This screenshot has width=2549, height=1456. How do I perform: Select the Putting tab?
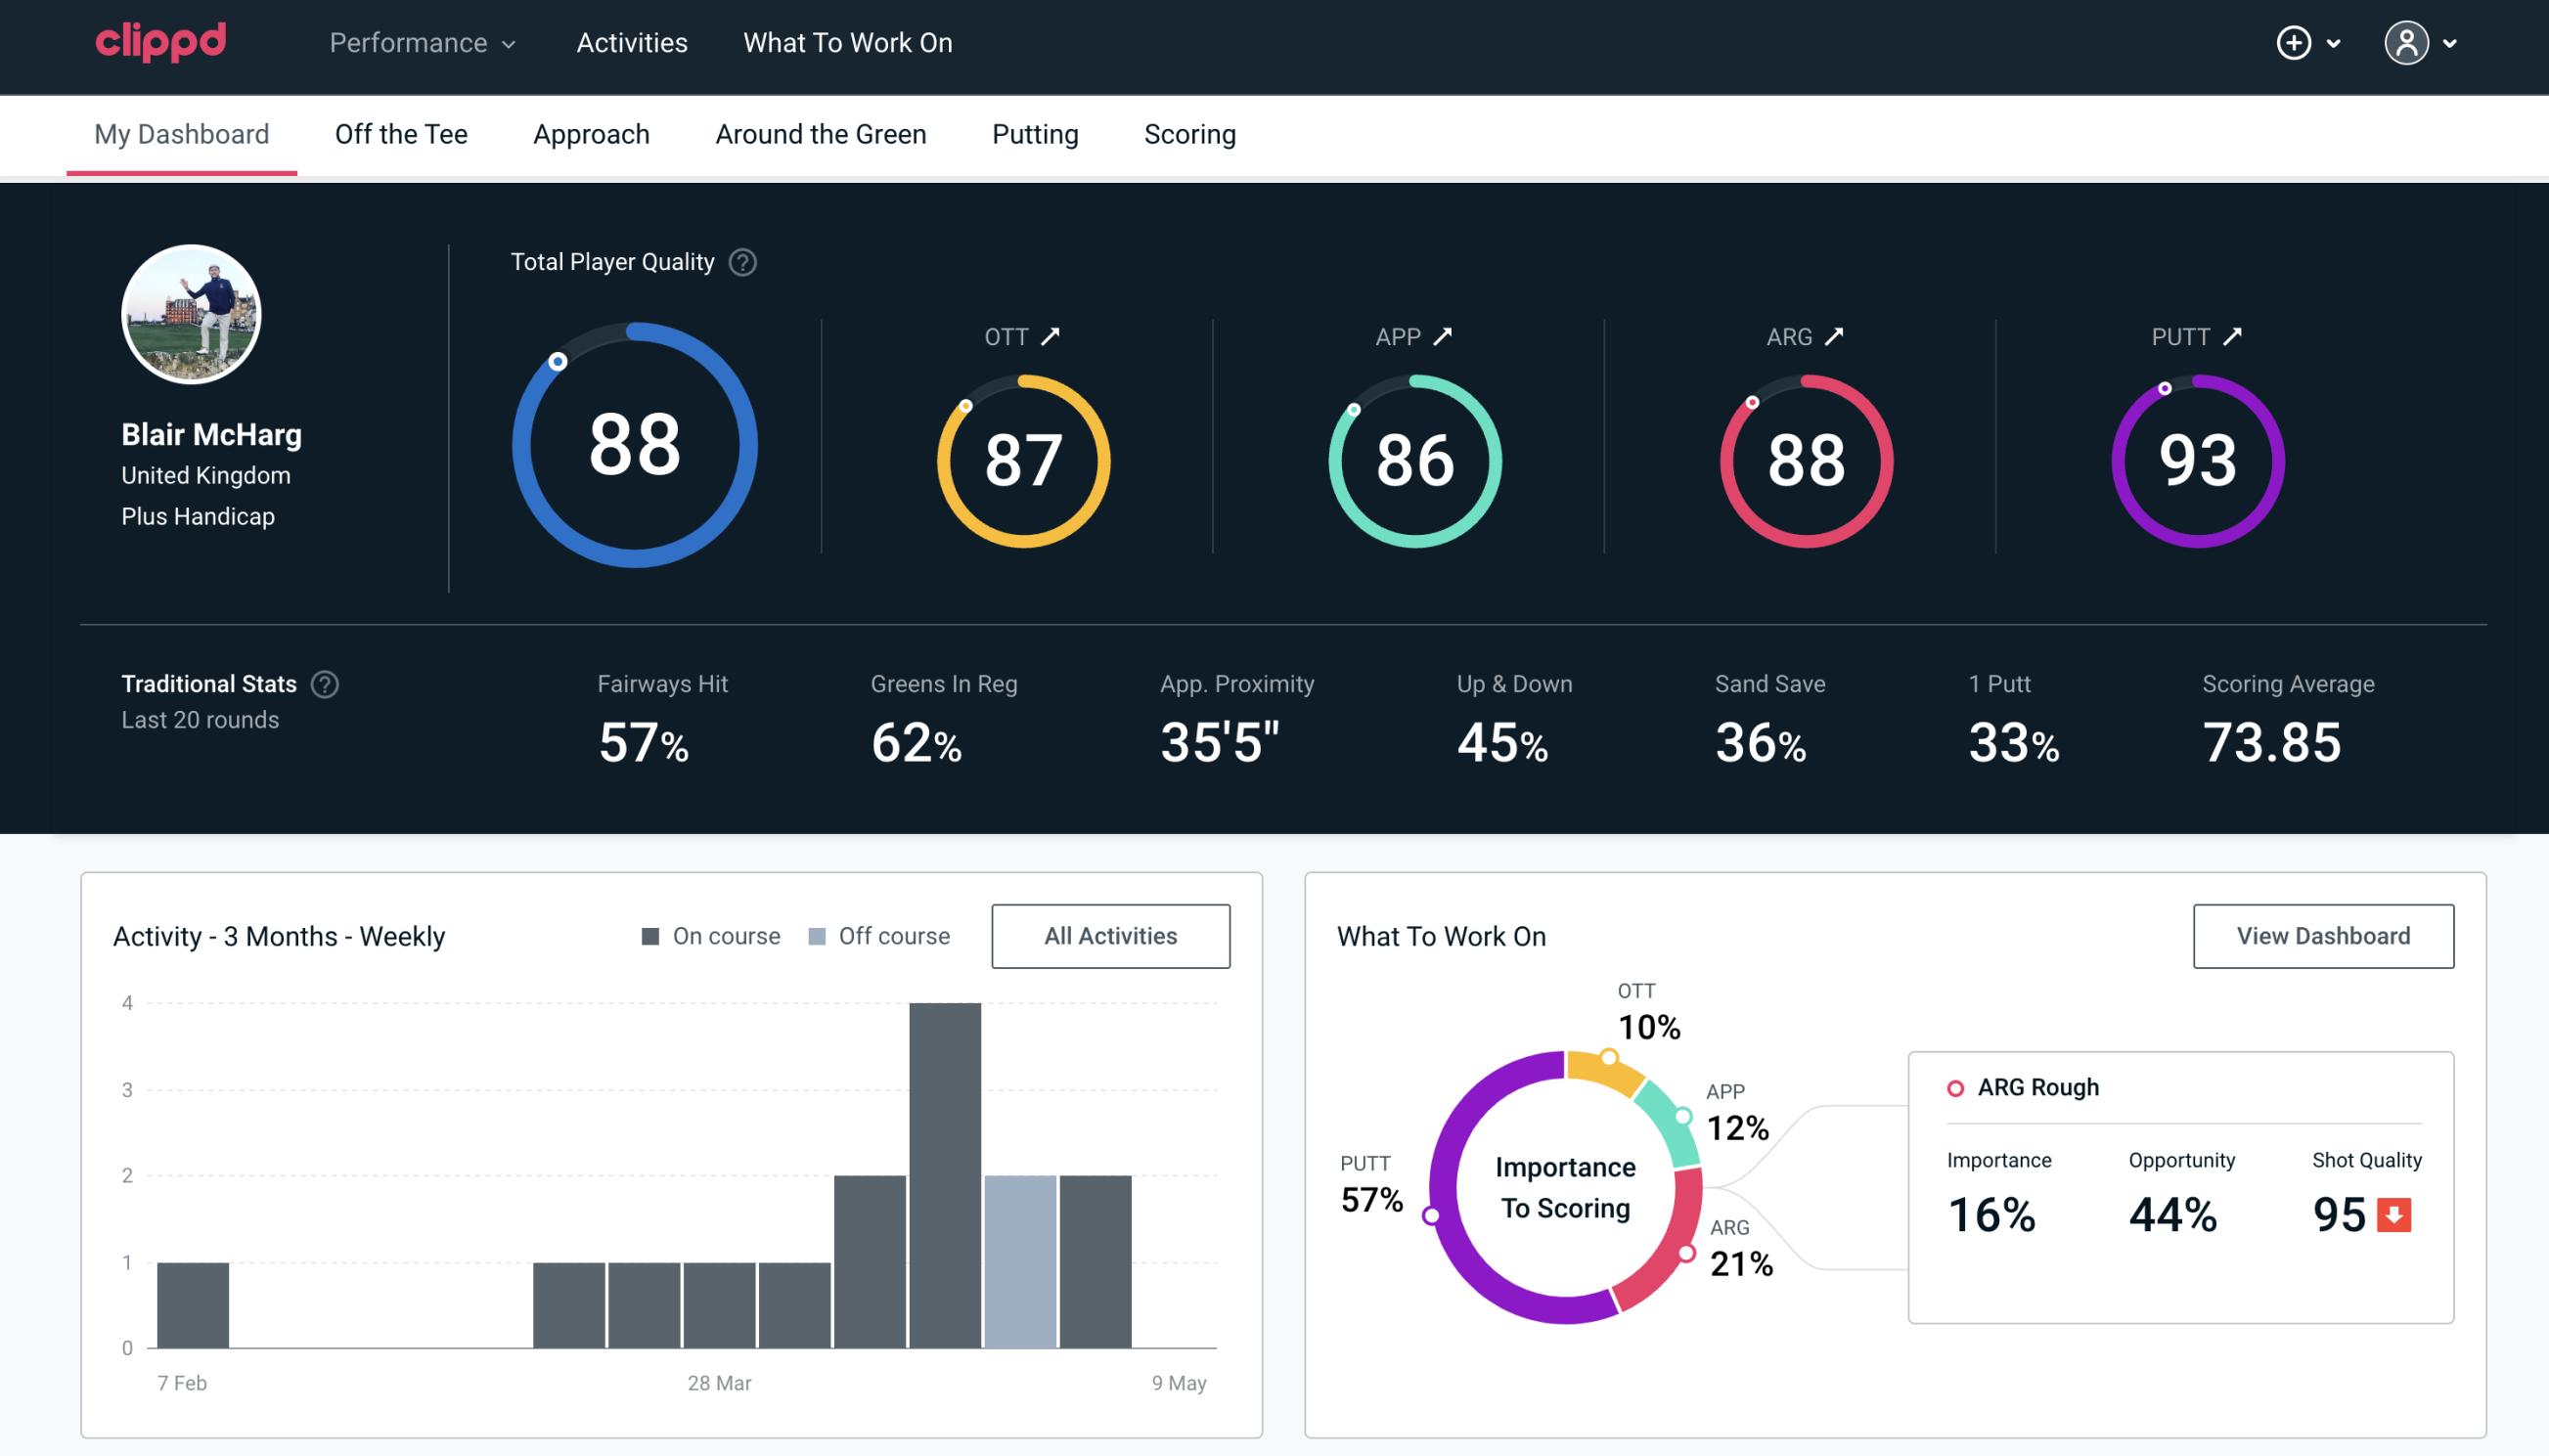coord(1035,133)
